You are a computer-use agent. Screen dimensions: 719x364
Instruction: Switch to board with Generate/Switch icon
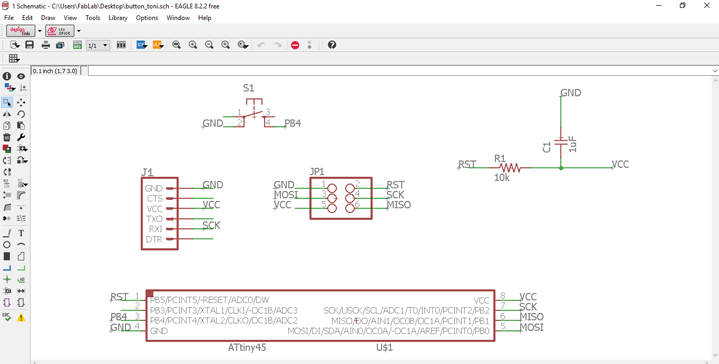point(77,45)
